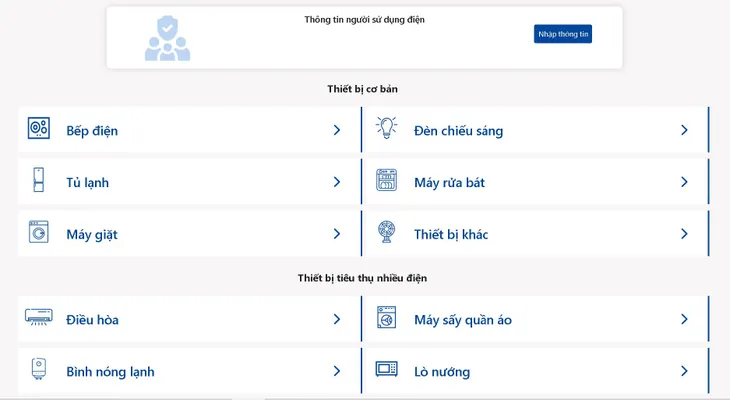Click the Máy giặt washing machine icon
730x400 pixels.
[39, 232]
